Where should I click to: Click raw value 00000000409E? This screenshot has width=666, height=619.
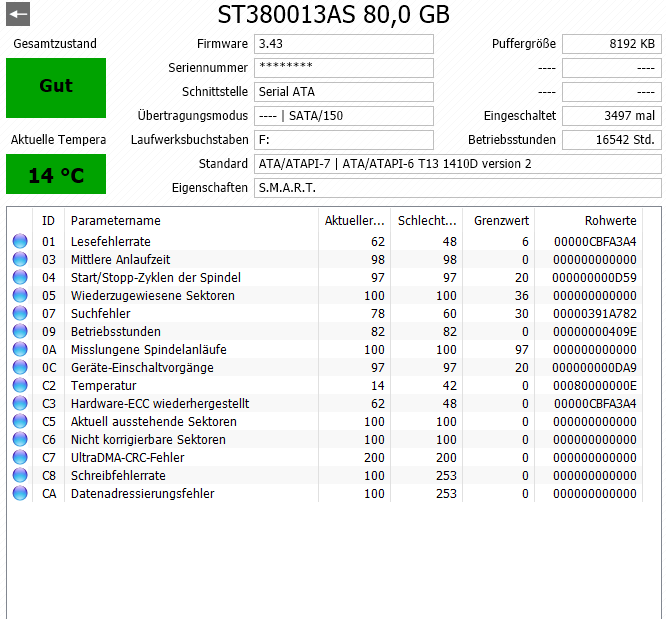595,331
